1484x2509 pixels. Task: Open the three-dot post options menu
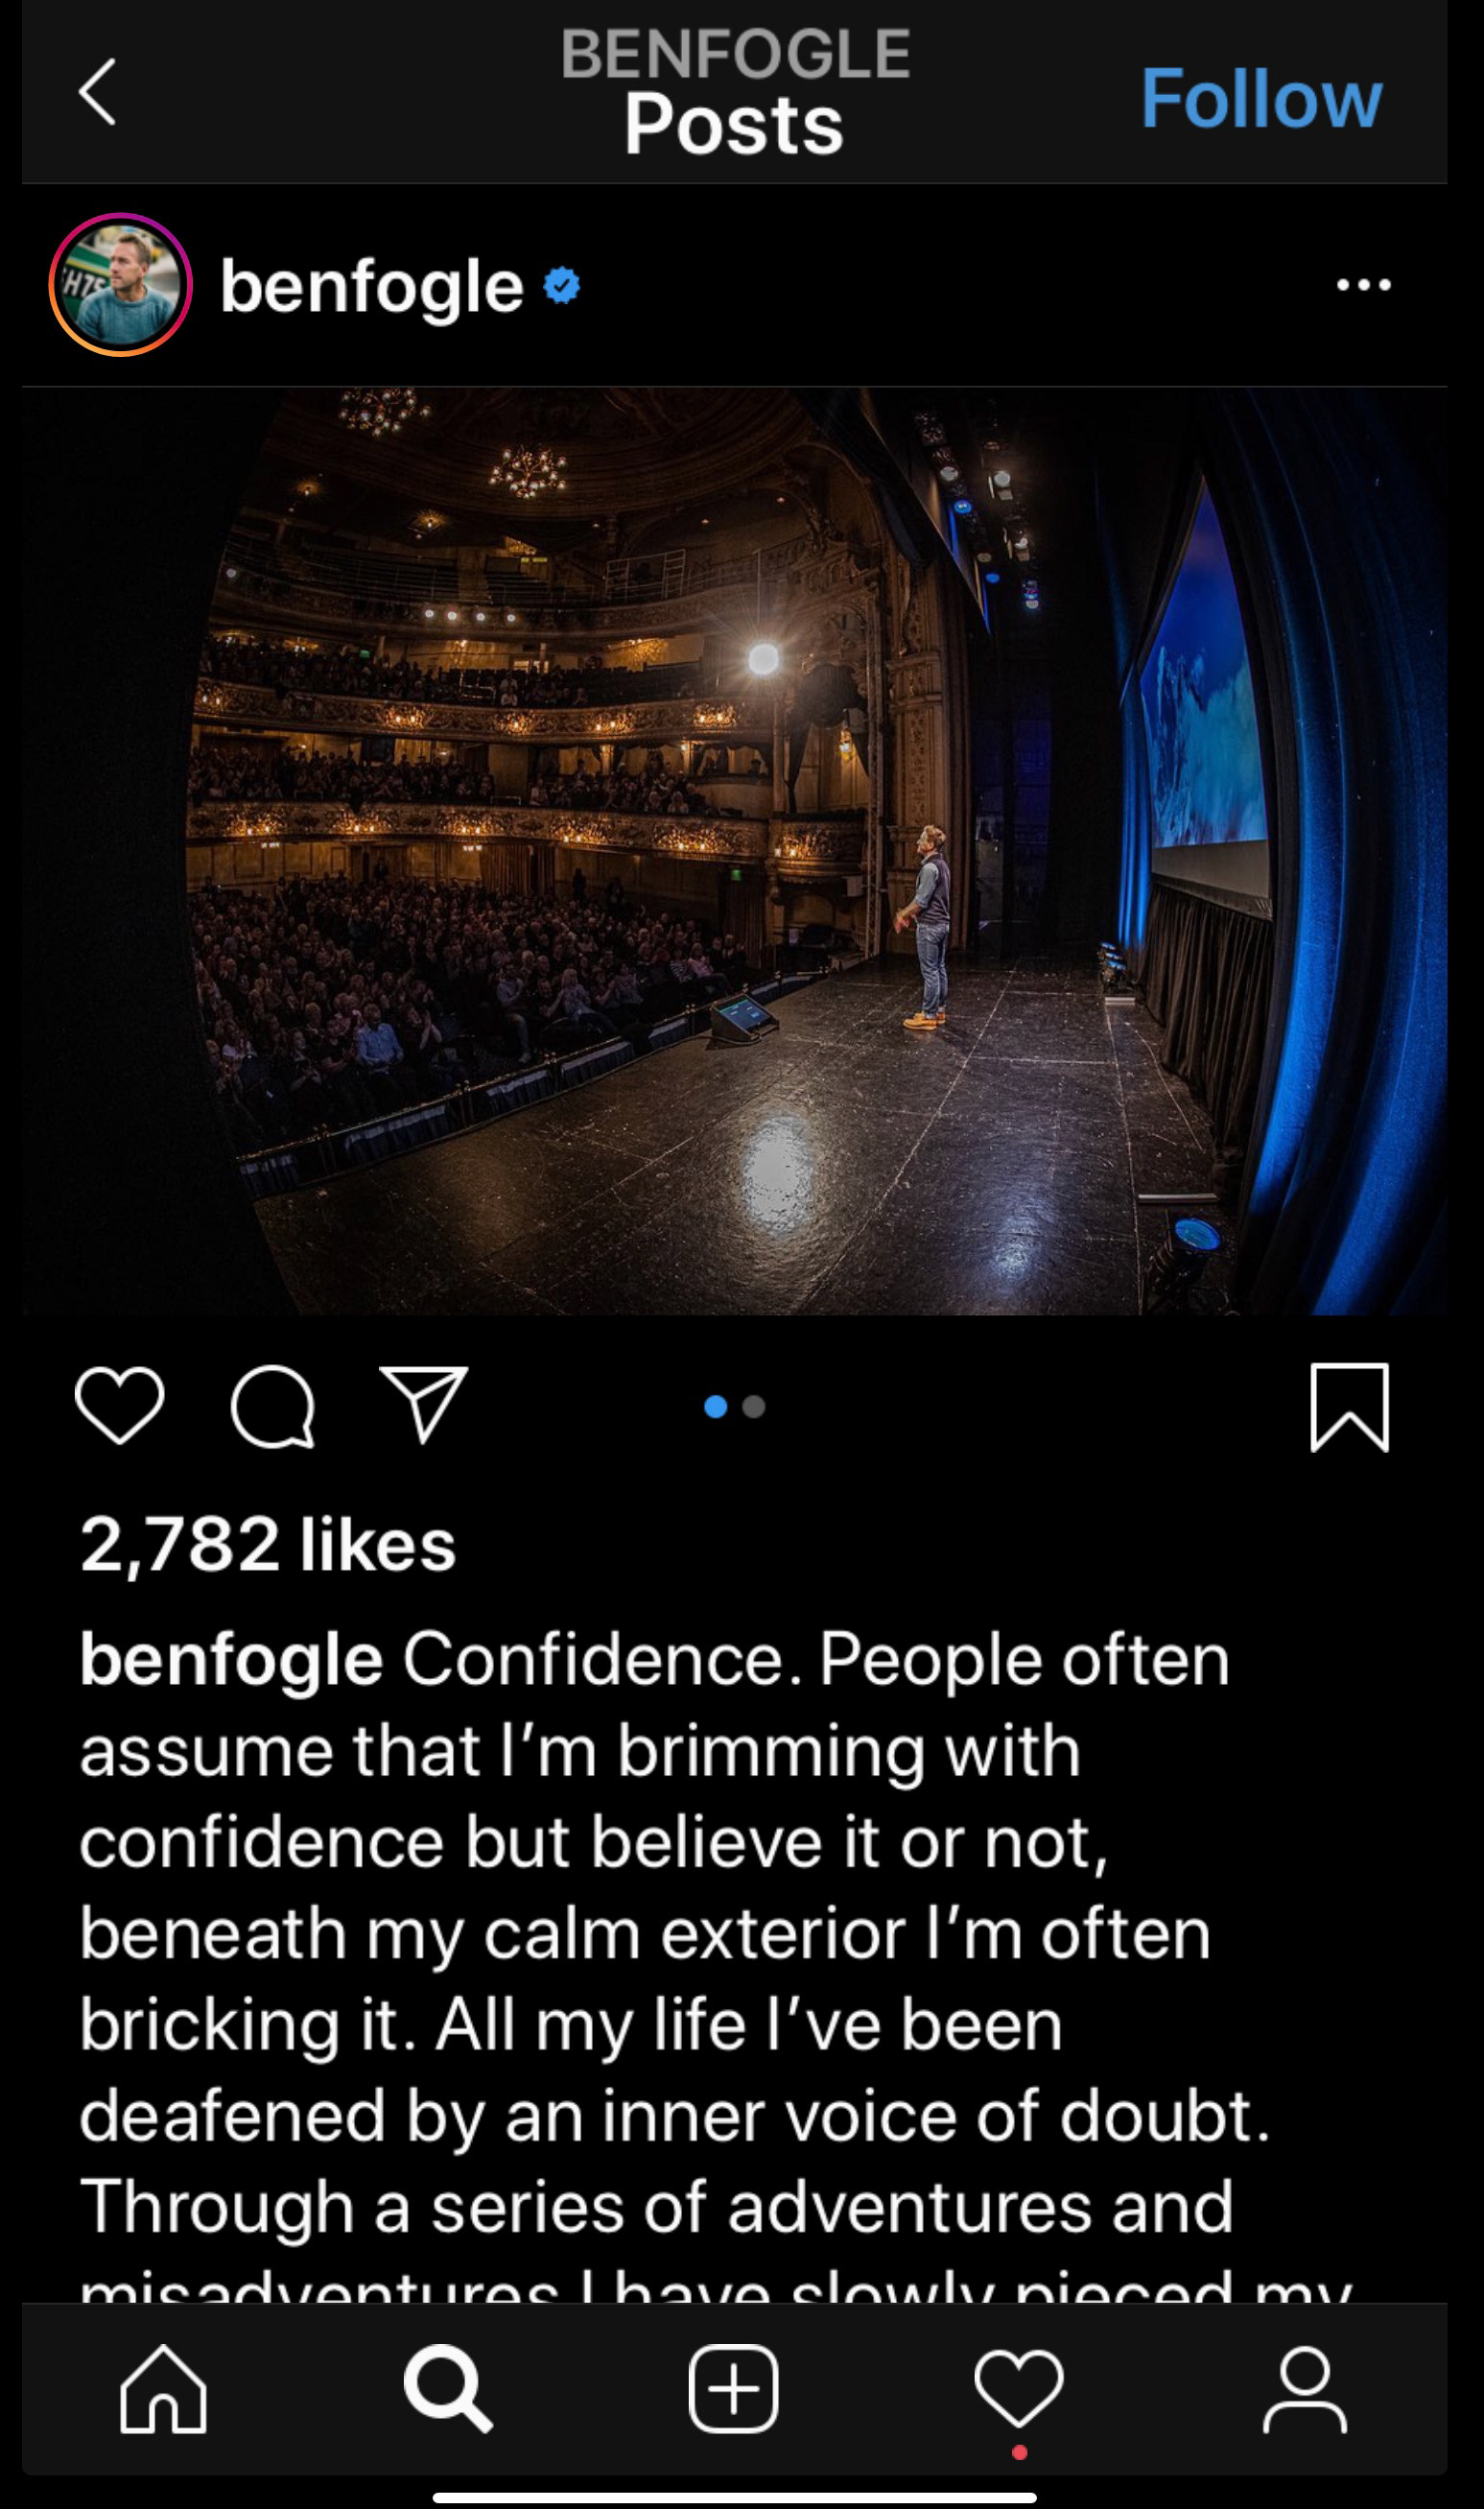click(1364, 285)
